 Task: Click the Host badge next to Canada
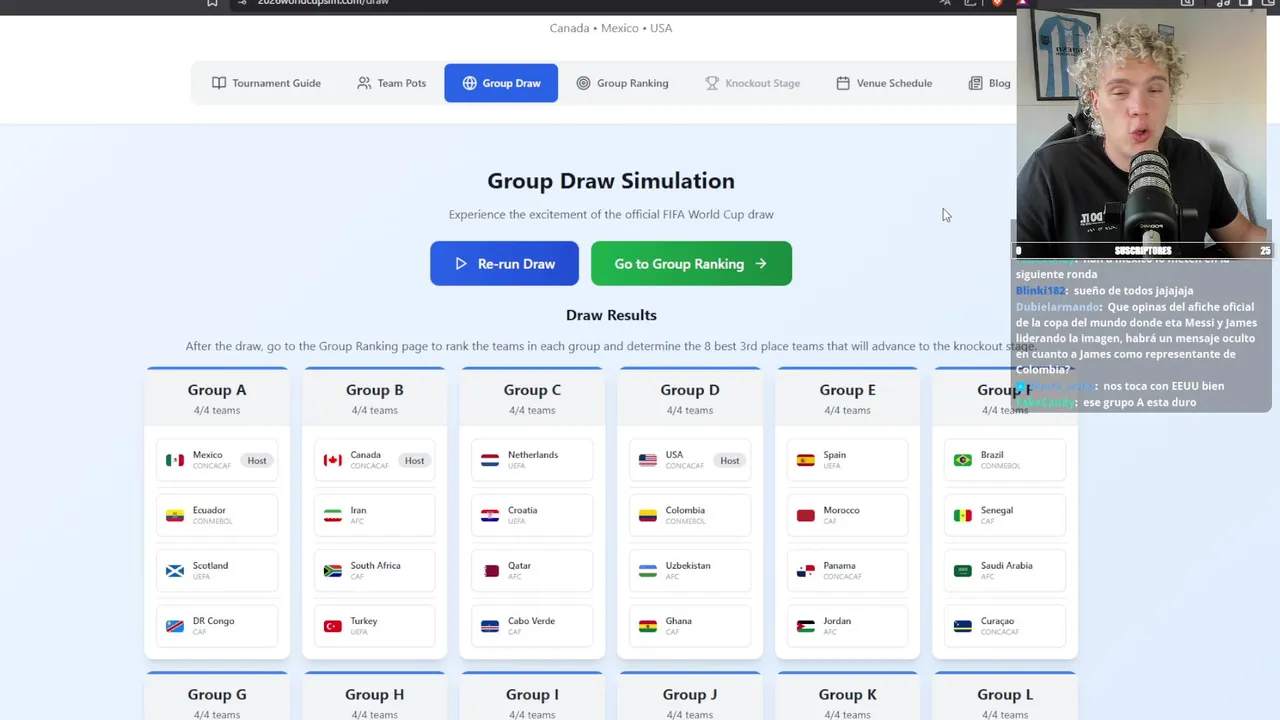[414, 461]
